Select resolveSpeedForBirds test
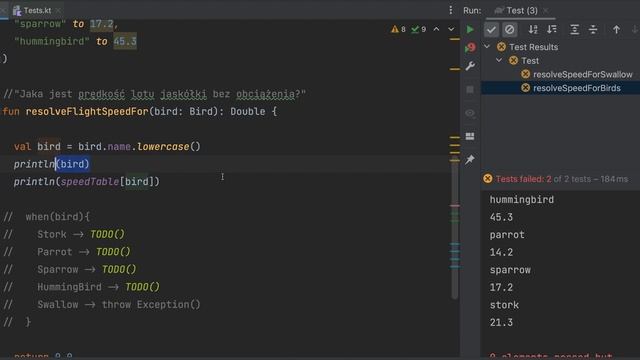The height and width of the screenshot is (360, 640). [576, 88]
